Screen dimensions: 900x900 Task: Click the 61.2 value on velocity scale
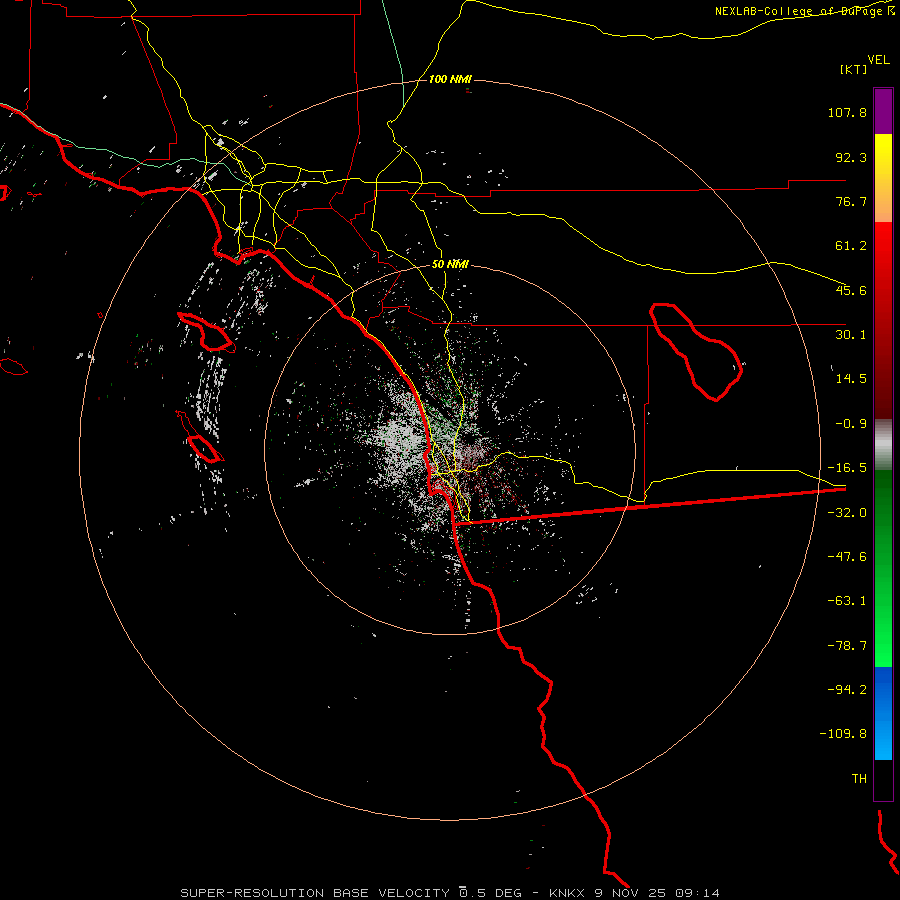click(851, 246)
